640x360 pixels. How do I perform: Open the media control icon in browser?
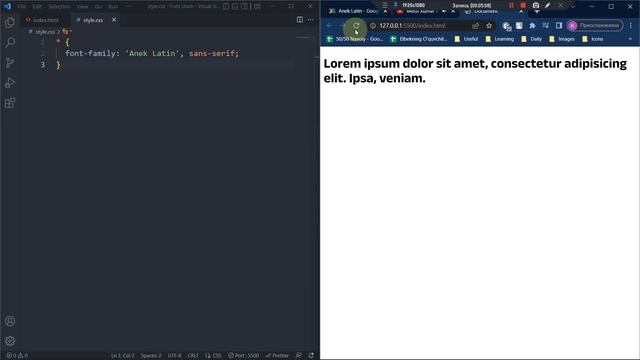(545, 25)
